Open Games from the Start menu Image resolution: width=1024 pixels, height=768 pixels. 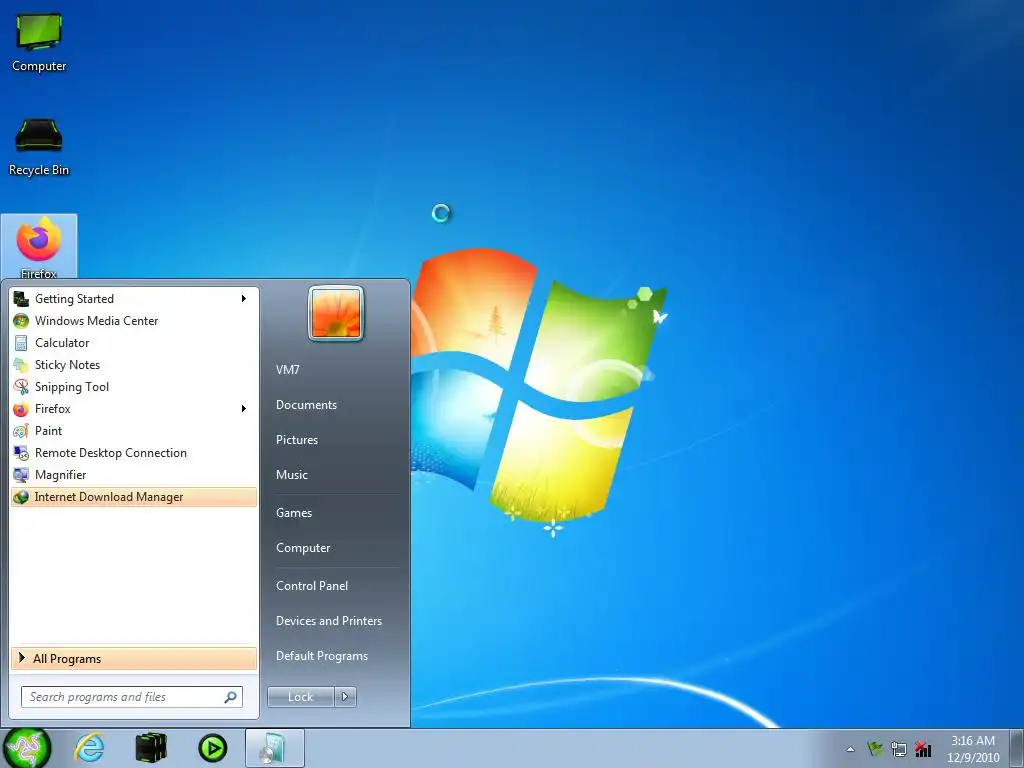tap(294, 513)
